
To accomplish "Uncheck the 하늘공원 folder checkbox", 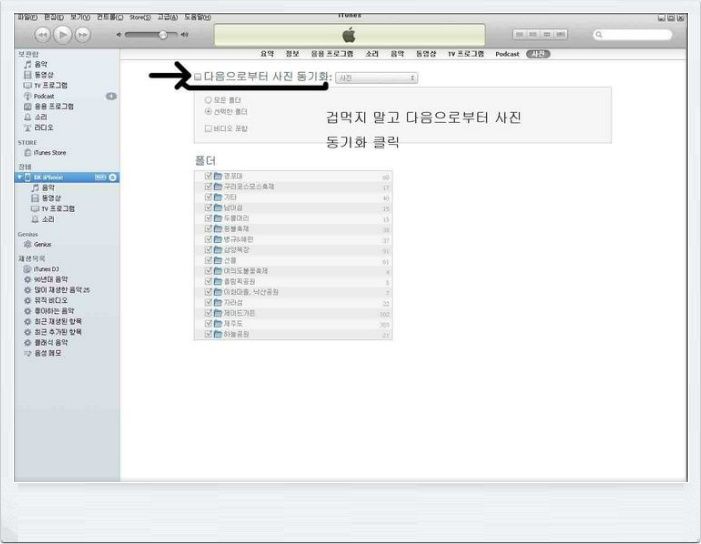I will (x=208, y=334).
